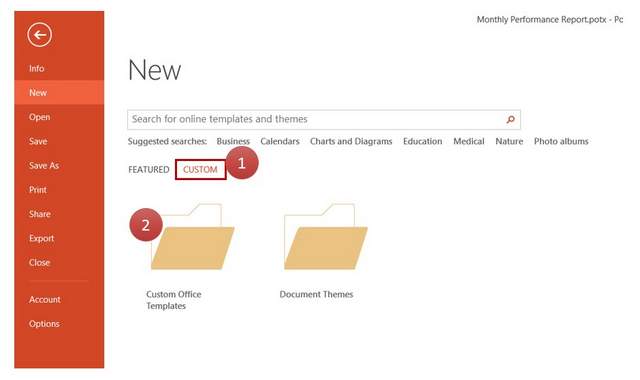Open the Account page
Viewport: 640px width, 380px height.
coord(59,300)
